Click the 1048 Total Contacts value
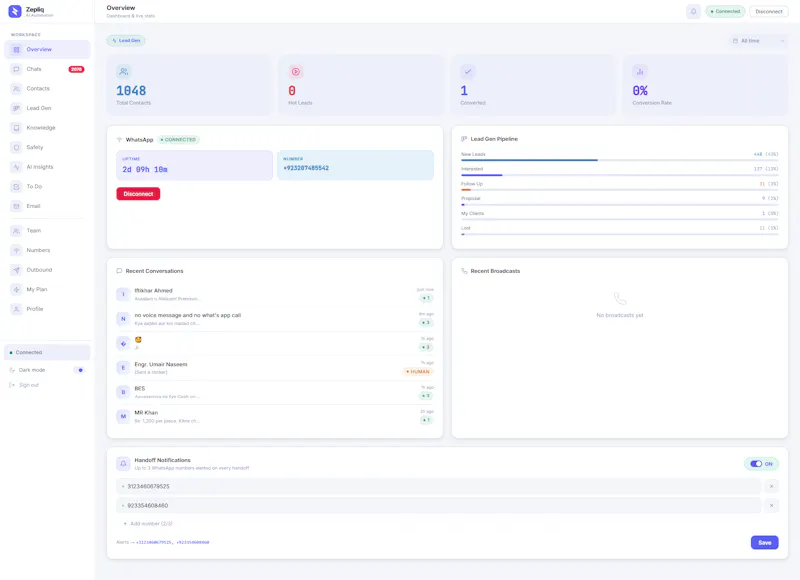 pos(131,91)
